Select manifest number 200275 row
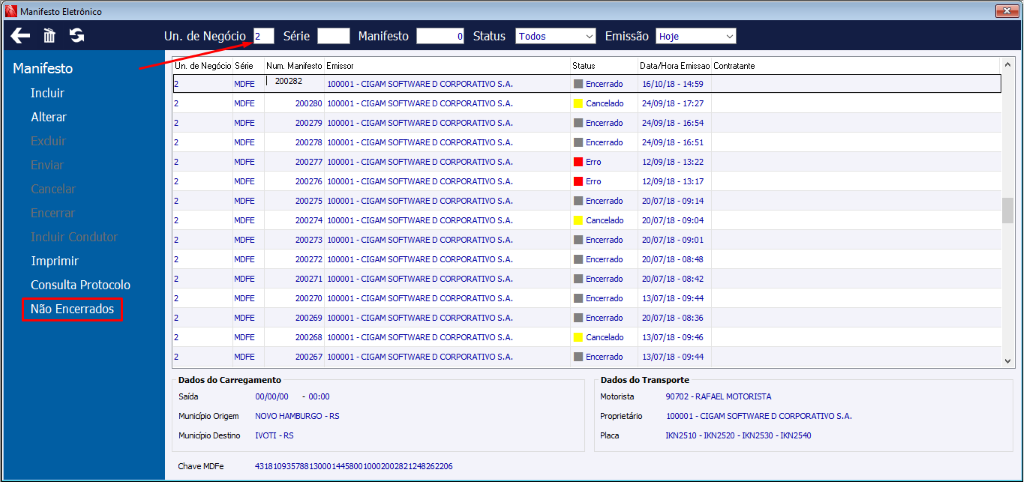1024x482 pixels. tap(586, 201)
